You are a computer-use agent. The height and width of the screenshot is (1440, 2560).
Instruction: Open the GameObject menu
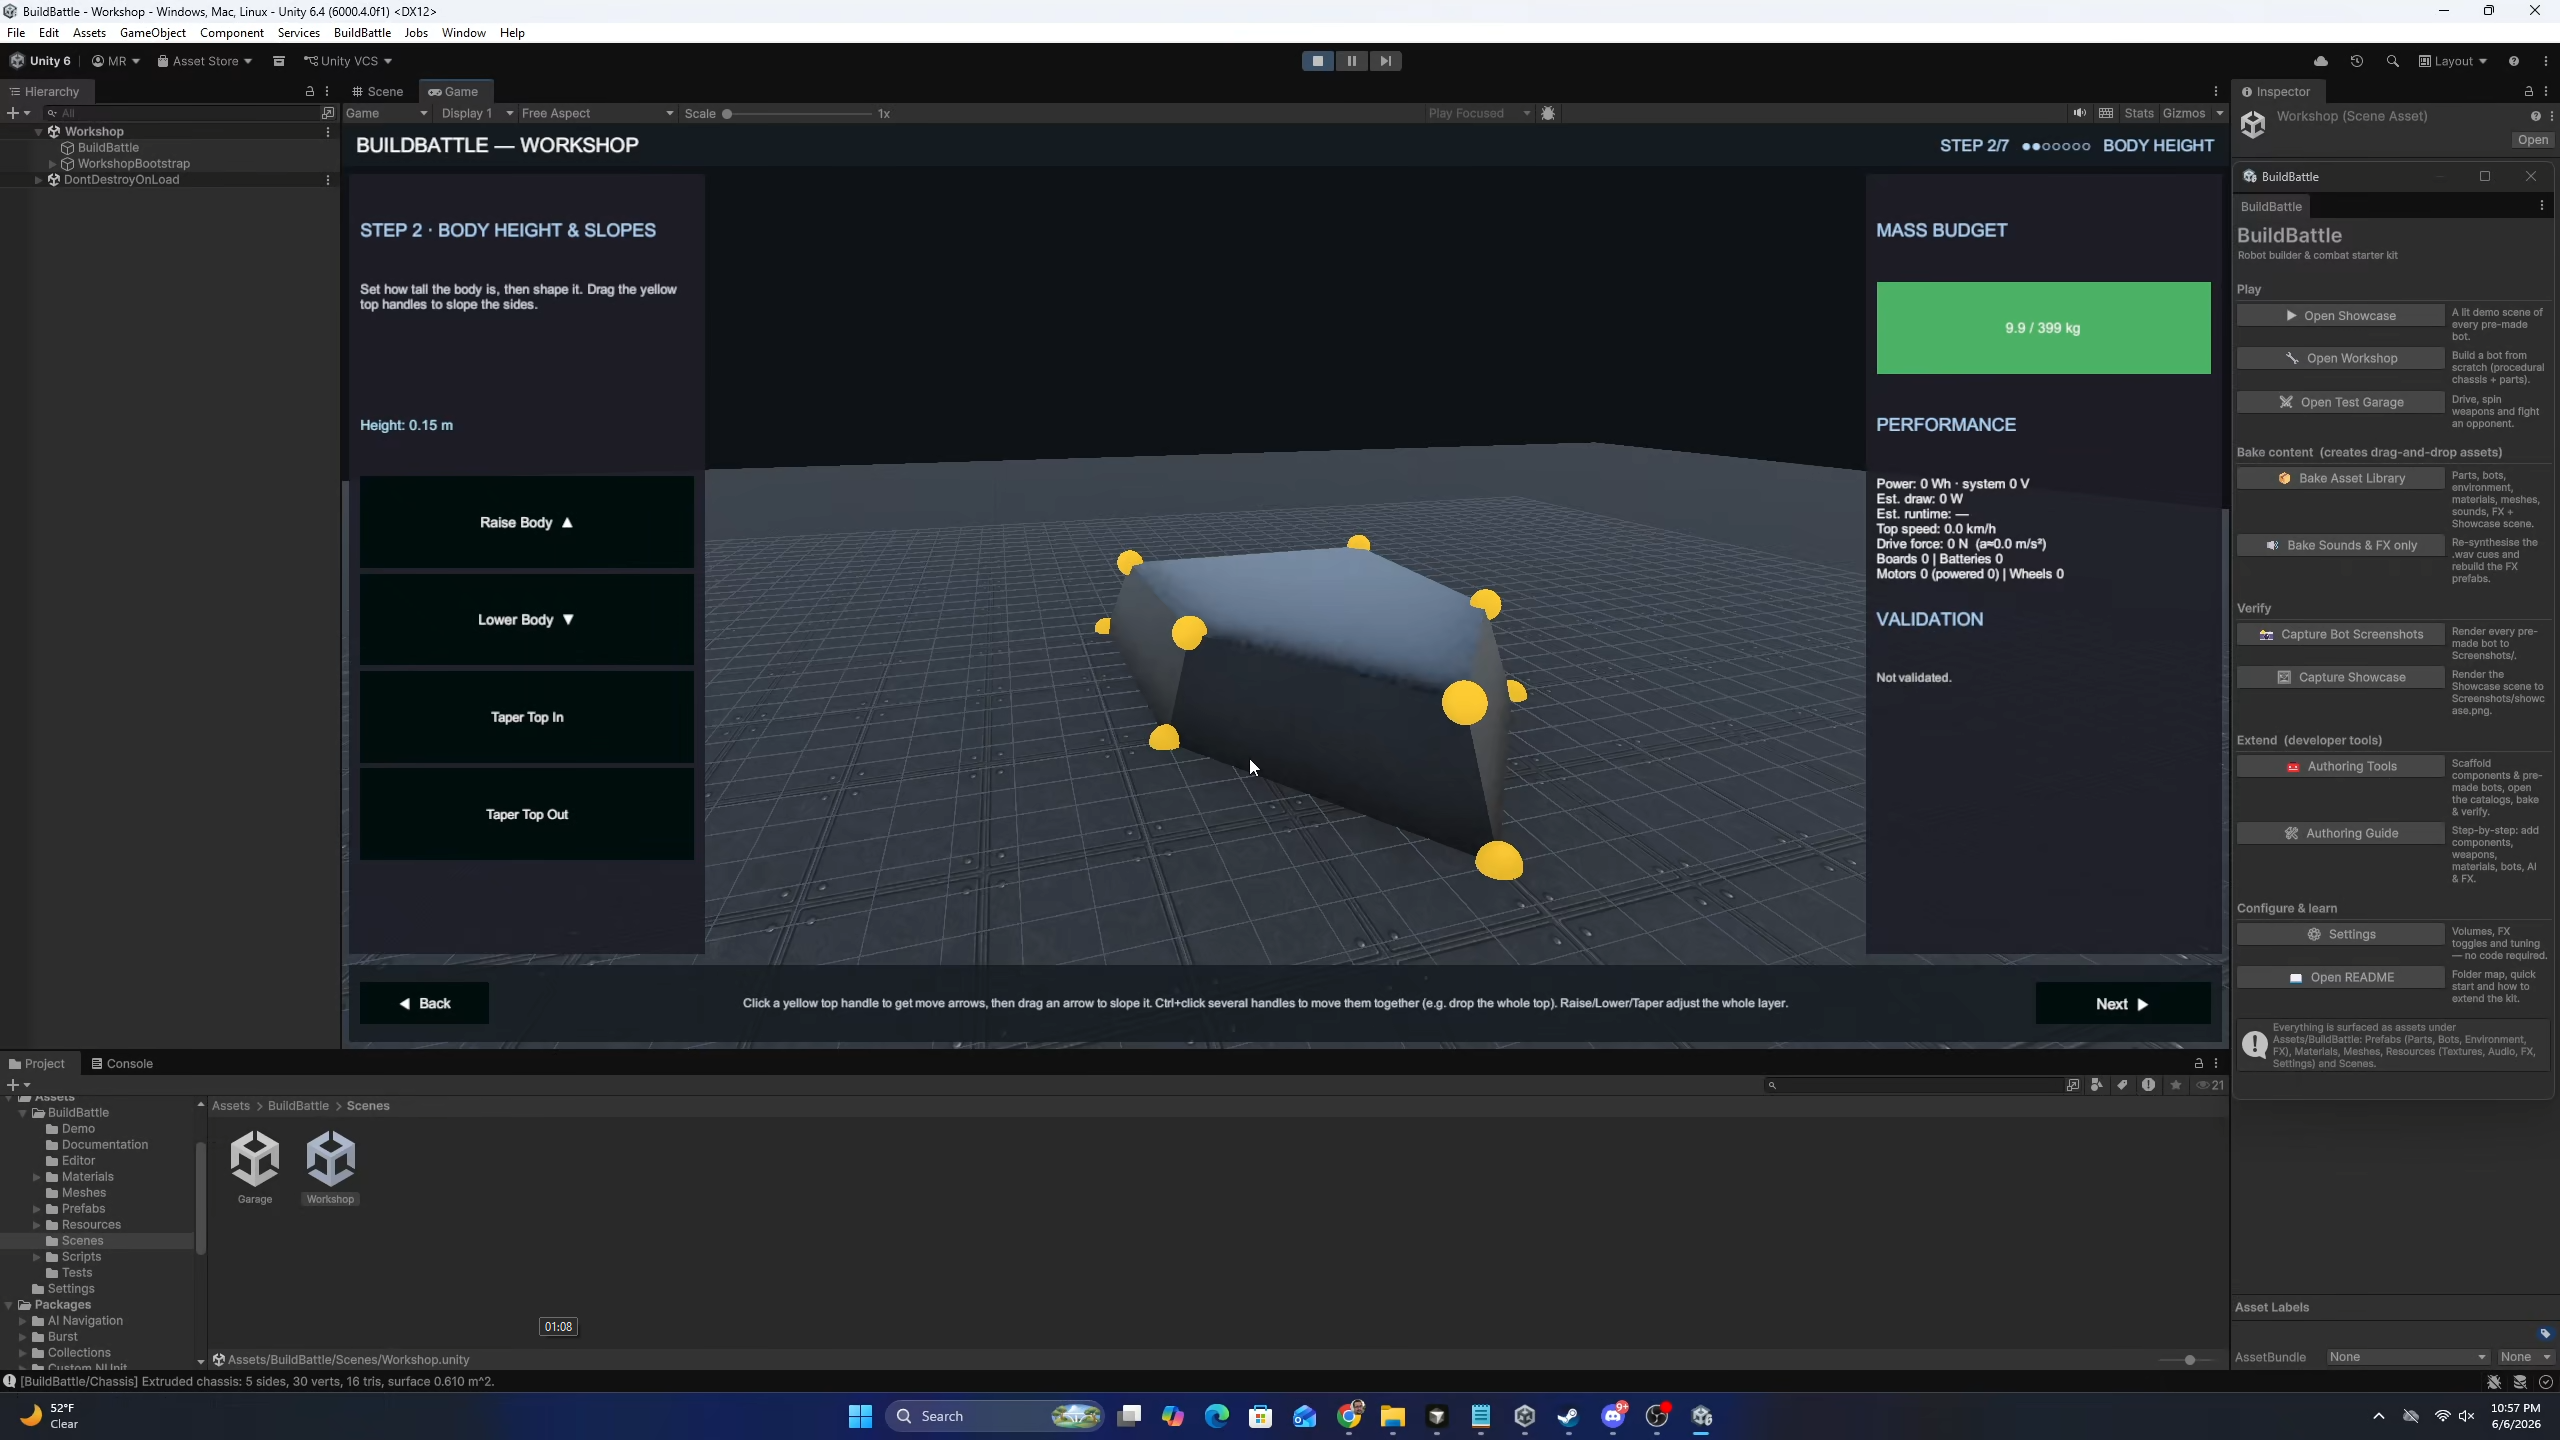(x=153, y=33)
